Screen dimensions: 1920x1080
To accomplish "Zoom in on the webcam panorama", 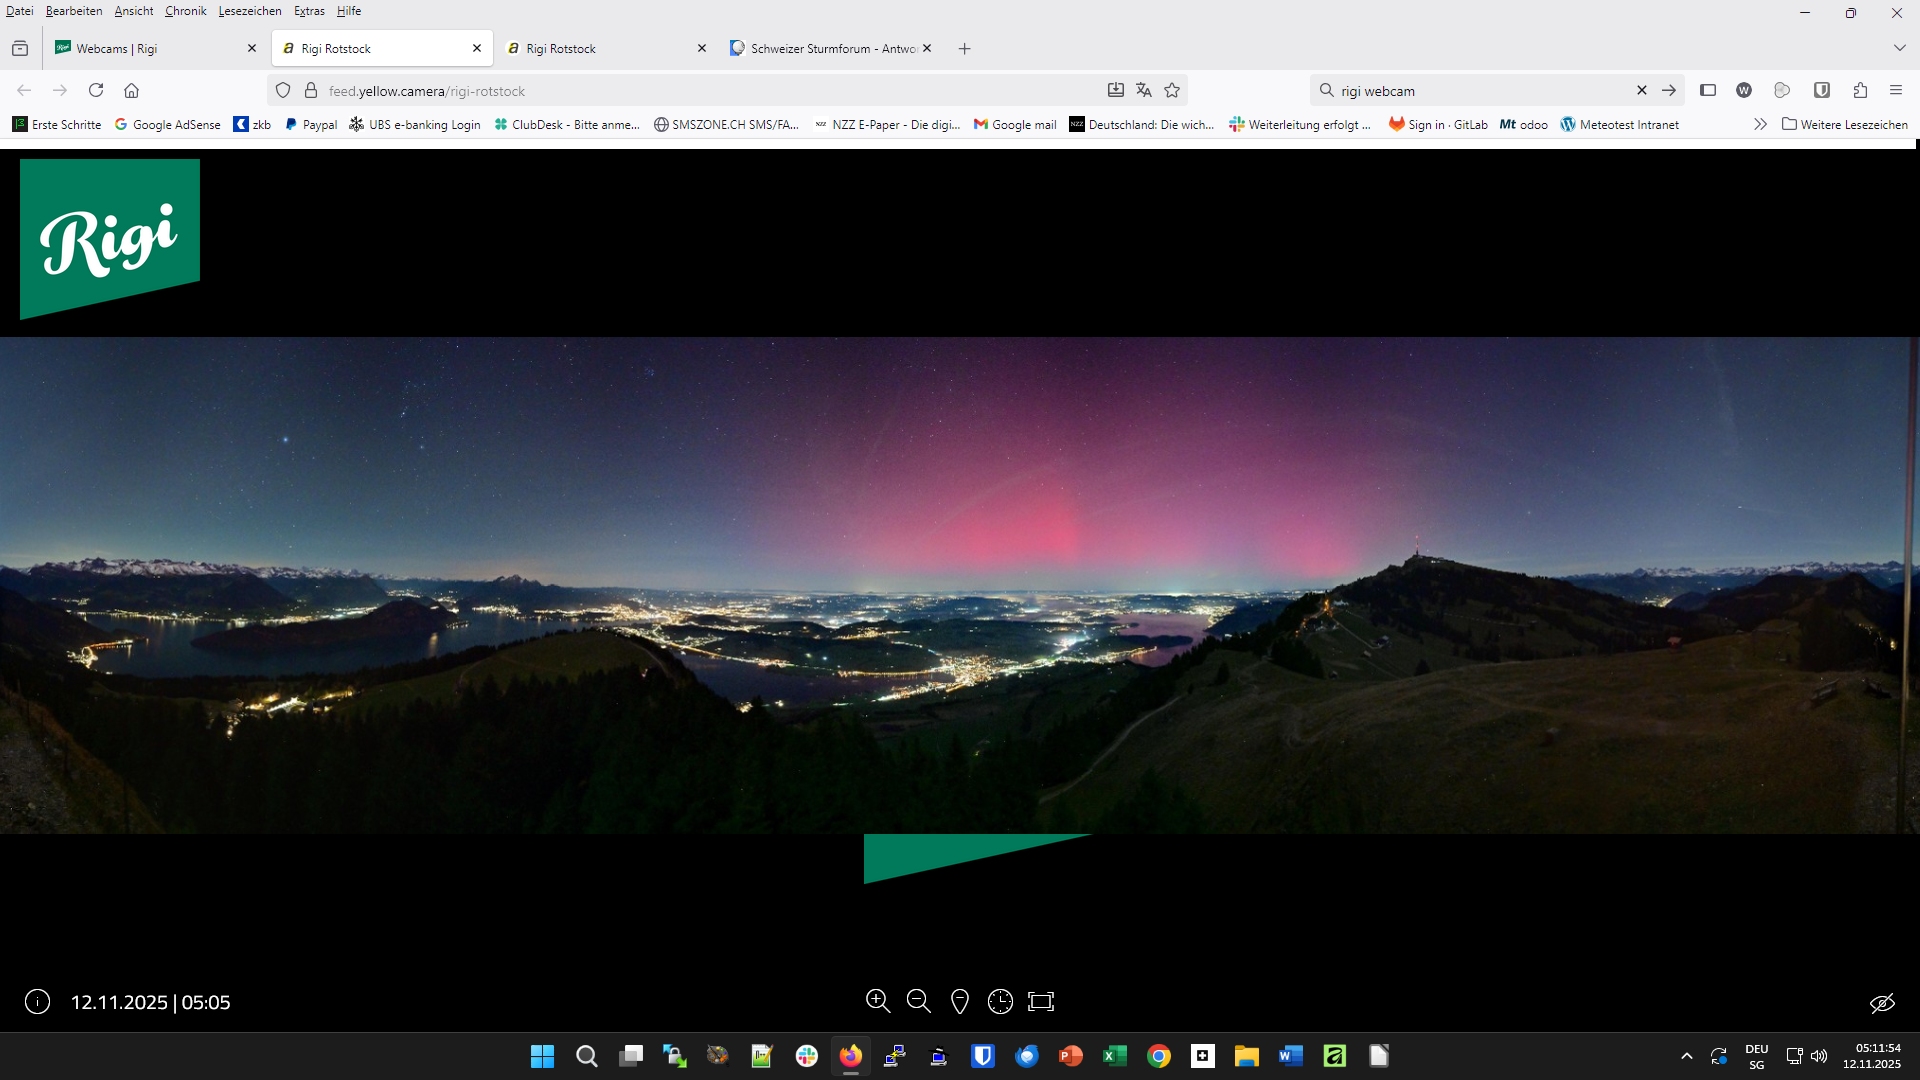I will [877, 1001].
